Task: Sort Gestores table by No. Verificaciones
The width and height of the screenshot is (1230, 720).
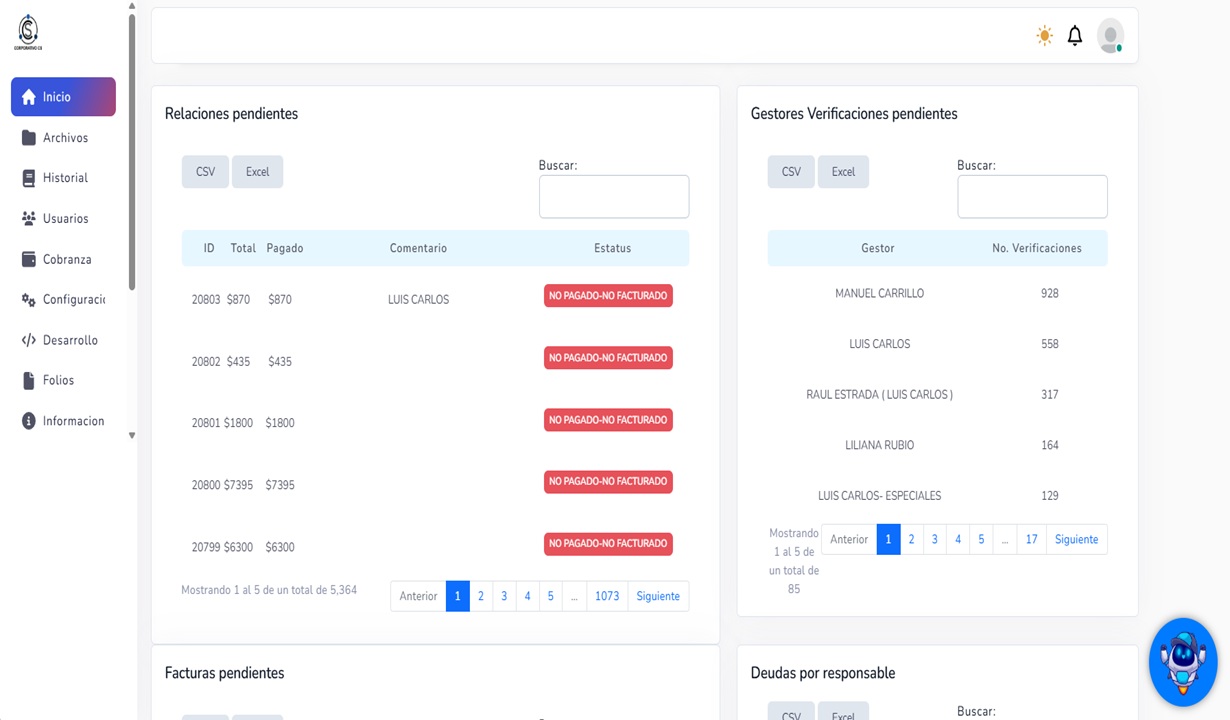Action: (x=1036, y=248)
